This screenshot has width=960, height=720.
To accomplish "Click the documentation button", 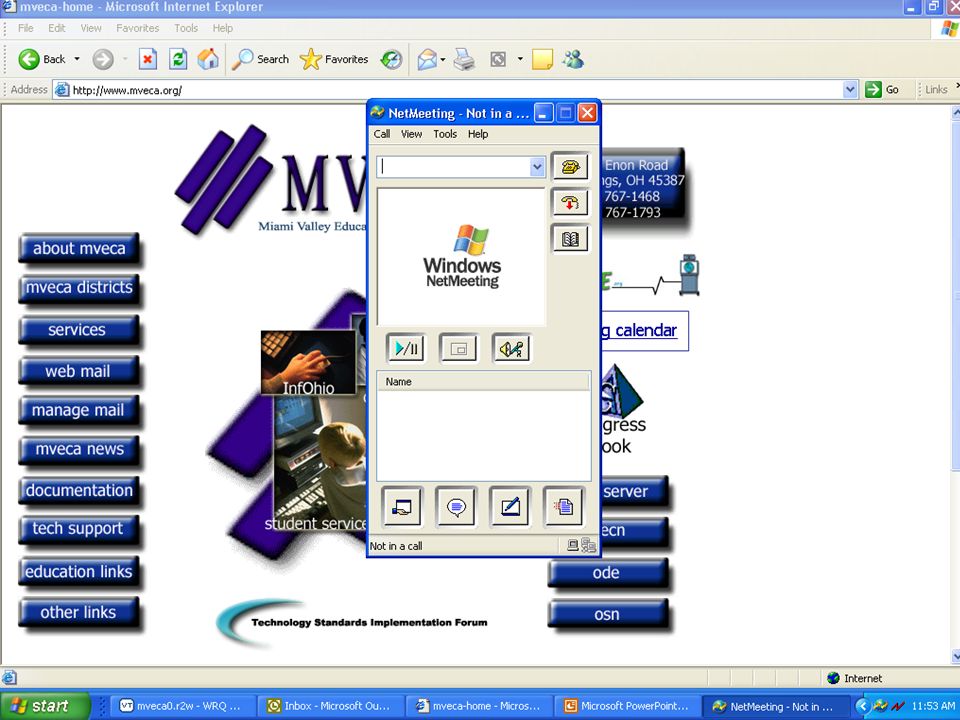I will (79, 490).
